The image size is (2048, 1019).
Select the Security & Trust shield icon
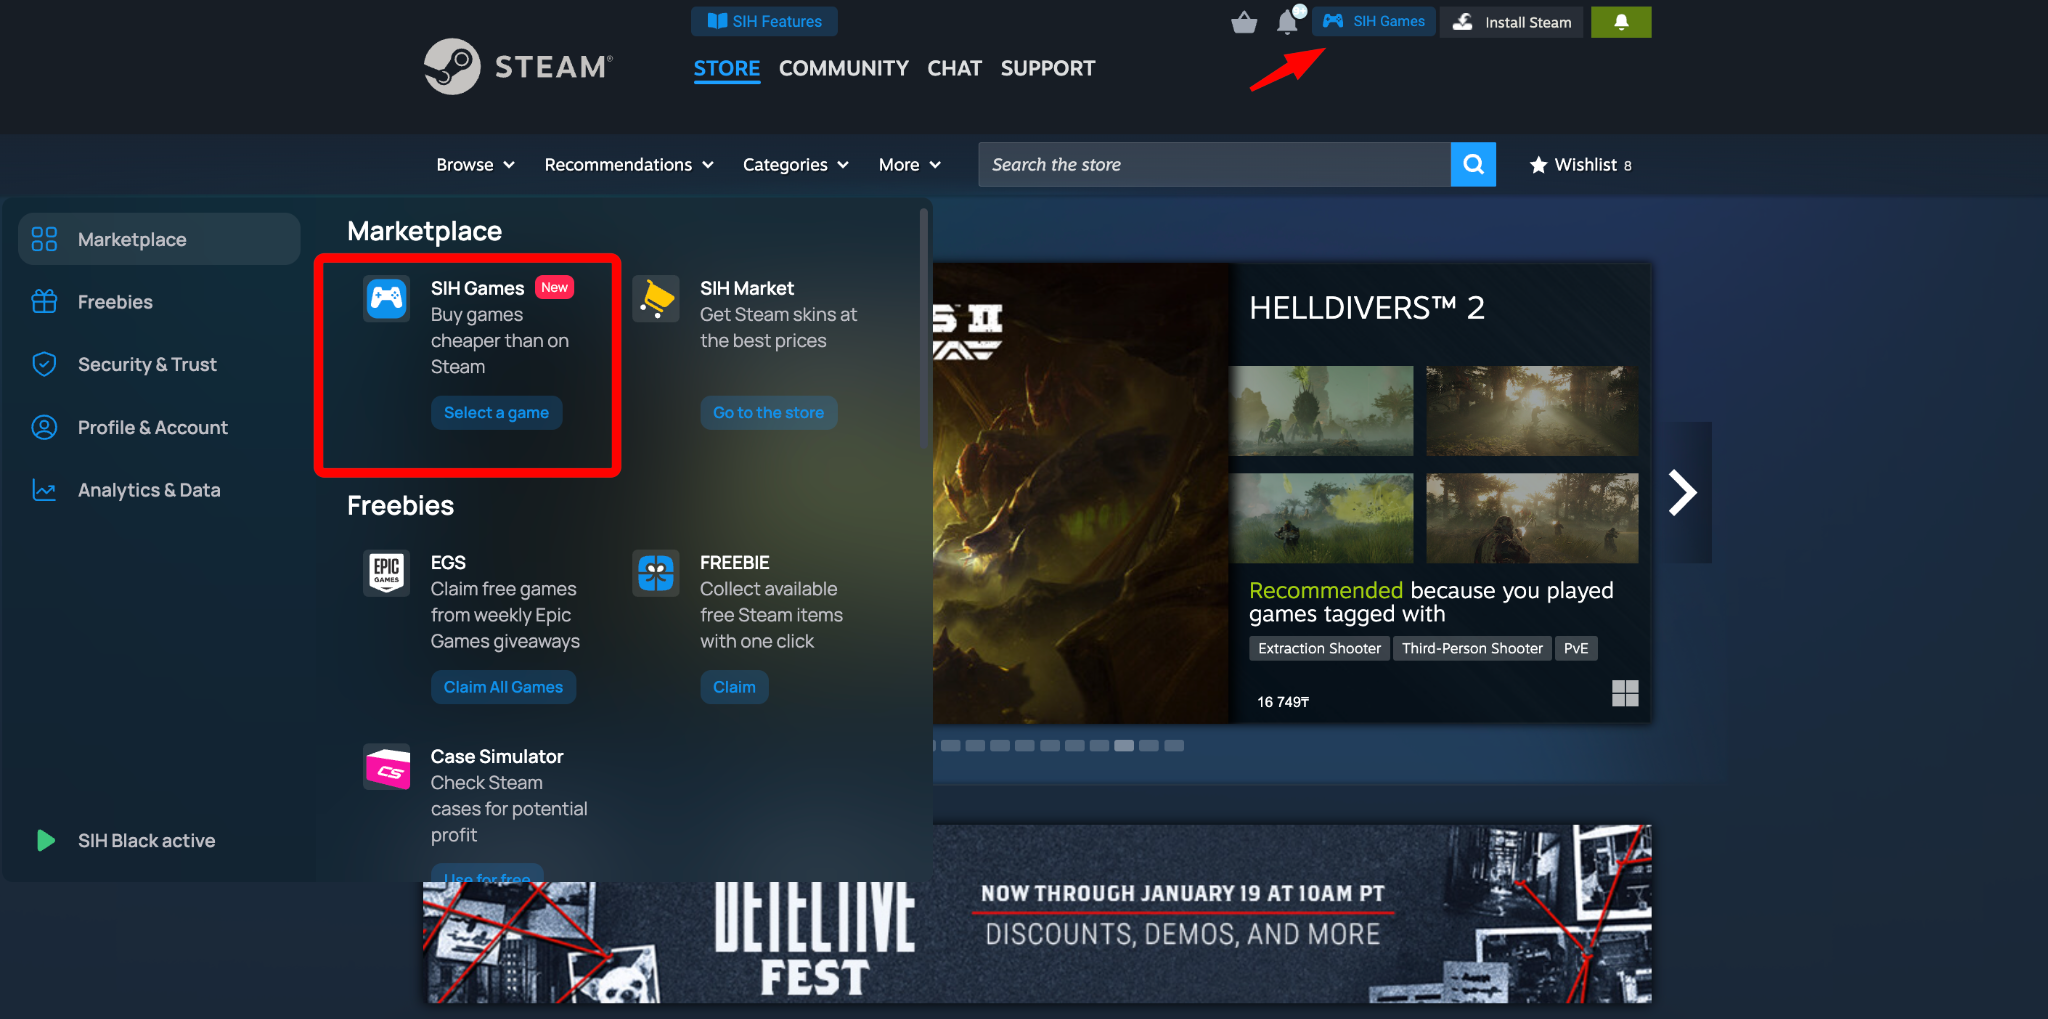pyautogui.click(x=44, y=364)
